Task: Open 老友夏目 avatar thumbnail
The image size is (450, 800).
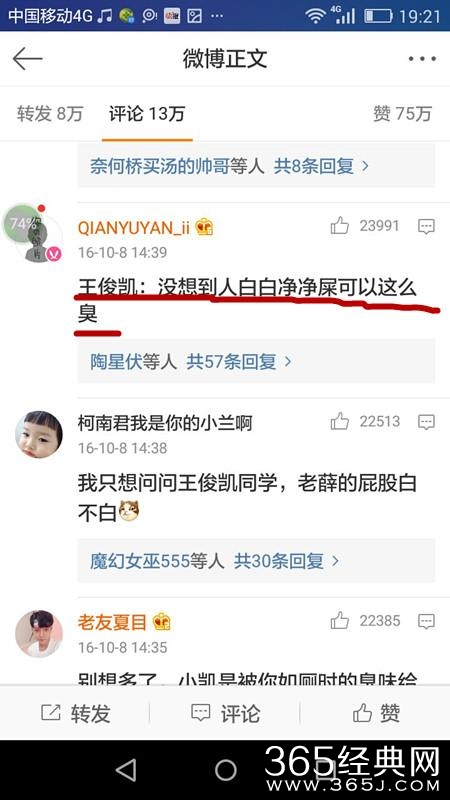Action: tap(39, 634)
